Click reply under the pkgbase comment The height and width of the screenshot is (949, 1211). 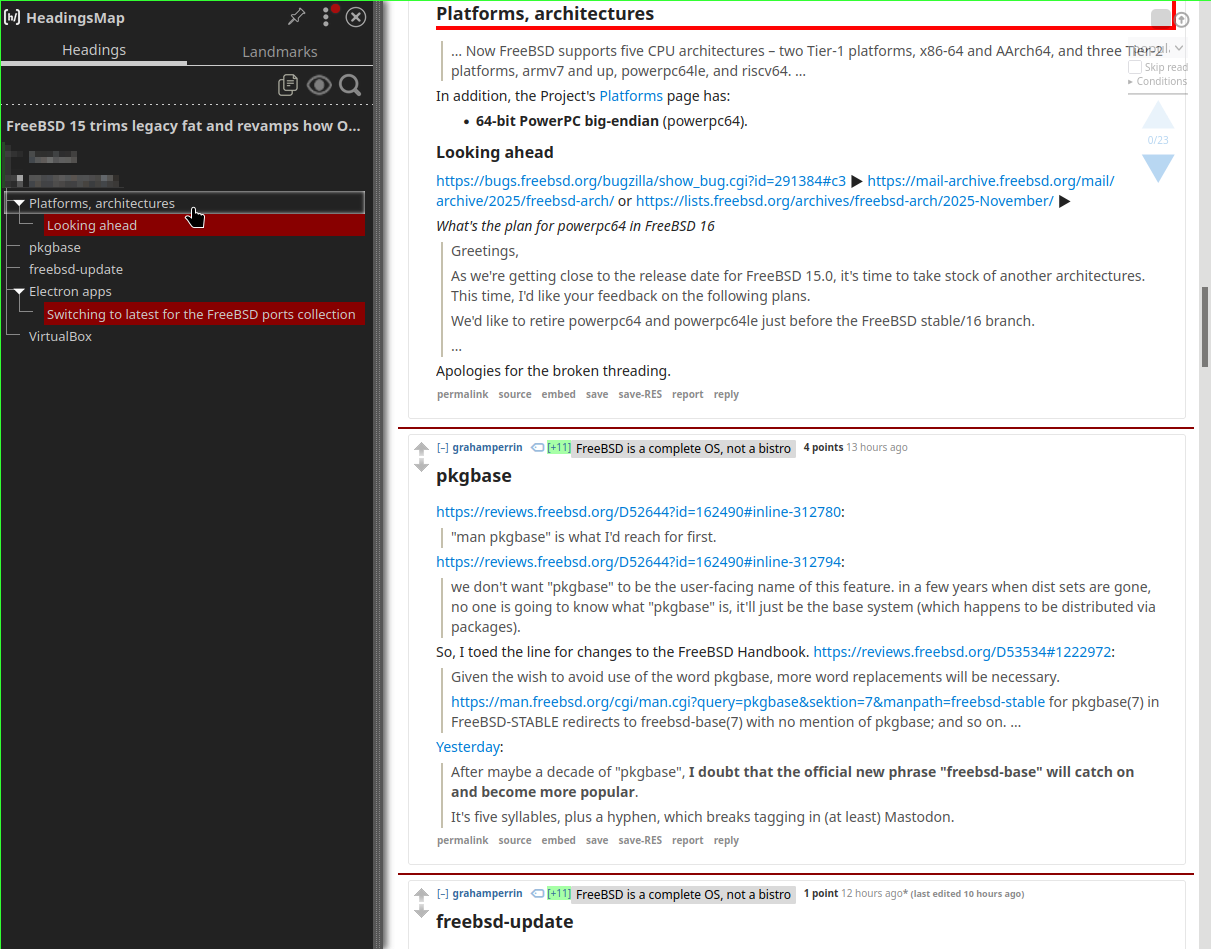click(x=726, y=841)
